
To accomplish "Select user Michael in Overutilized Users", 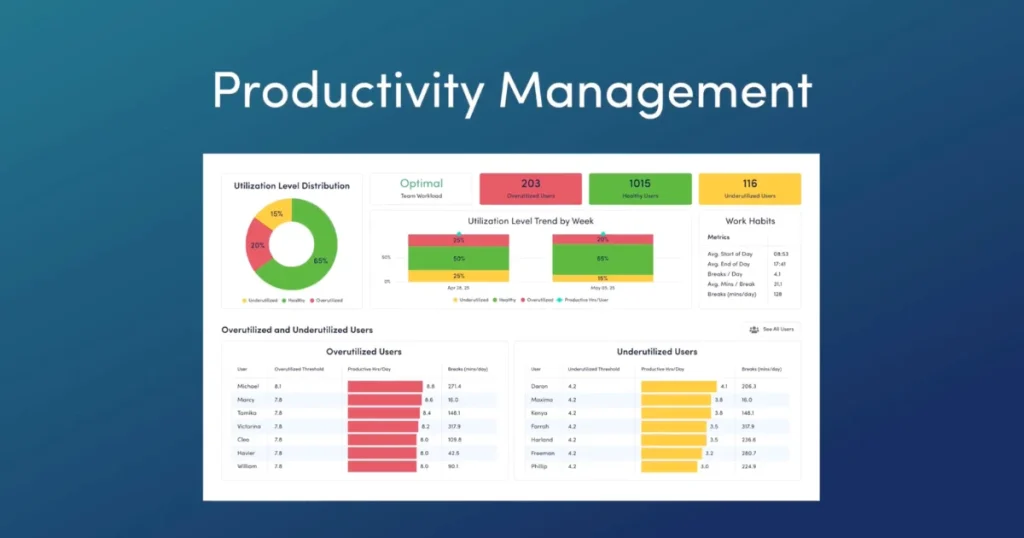I will (248, 387).
